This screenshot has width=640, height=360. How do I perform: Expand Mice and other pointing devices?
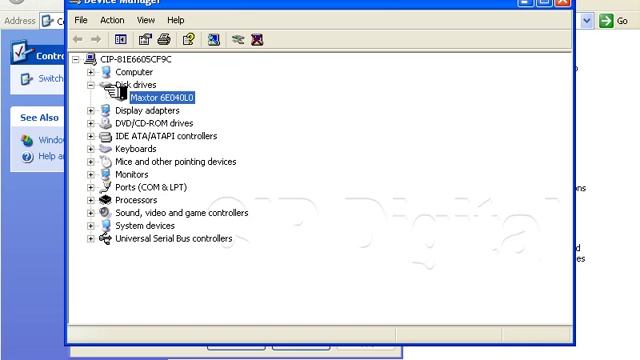tap(91, 162)
